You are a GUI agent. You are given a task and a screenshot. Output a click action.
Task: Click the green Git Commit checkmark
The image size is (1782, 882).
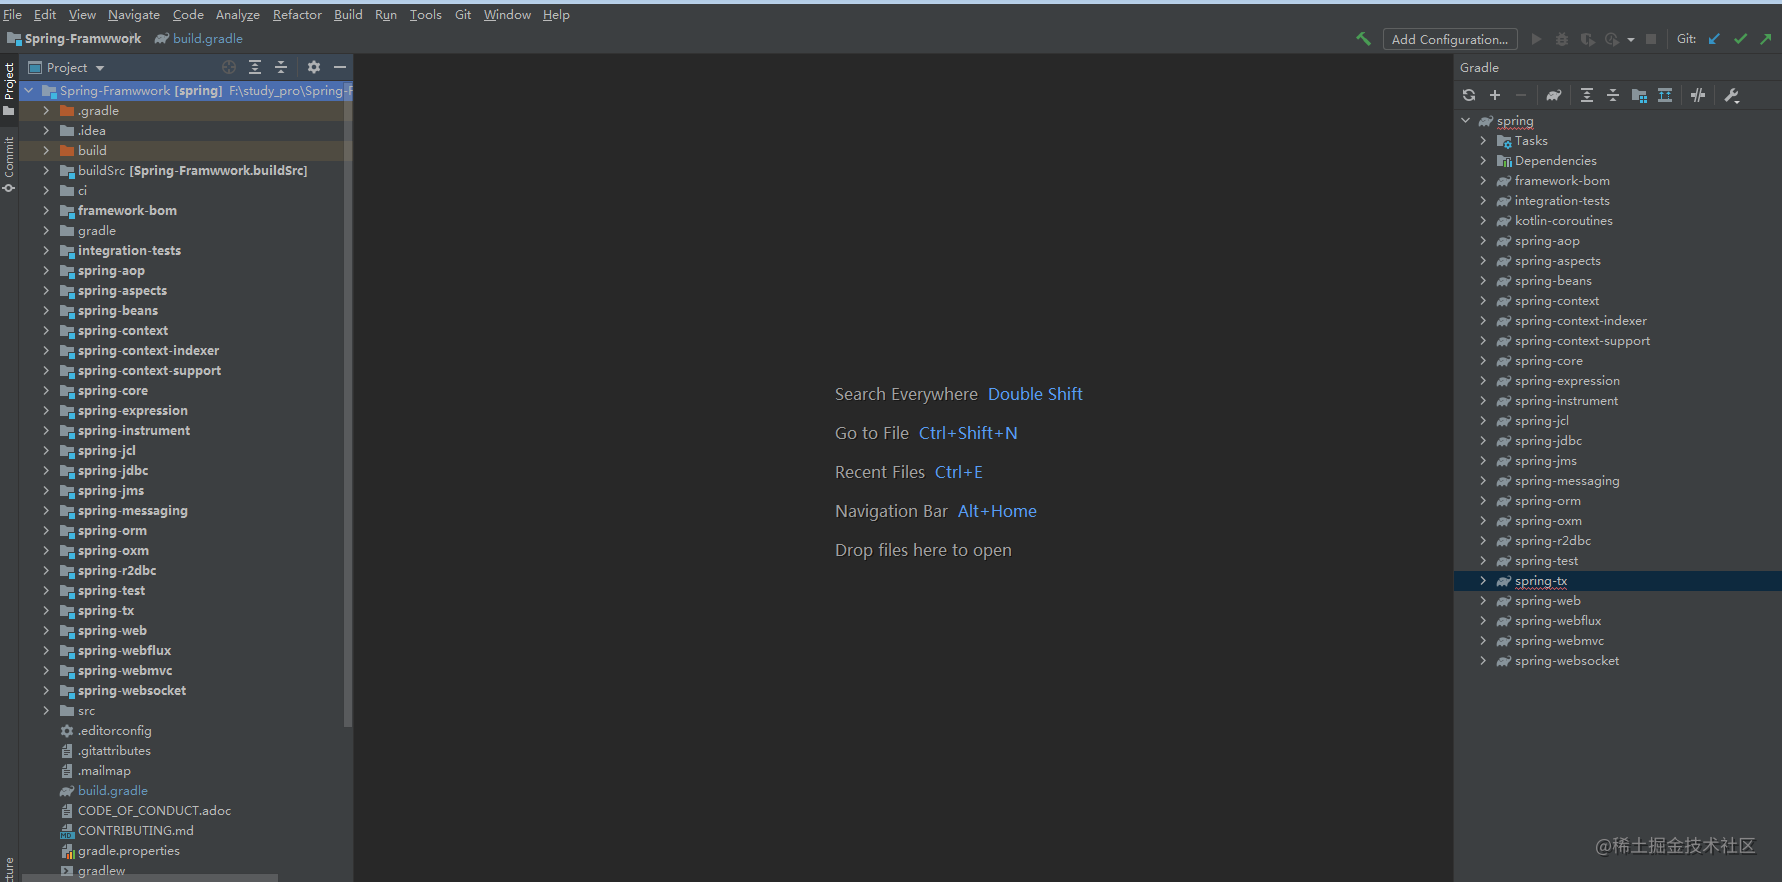click(x=1740, y=39)
